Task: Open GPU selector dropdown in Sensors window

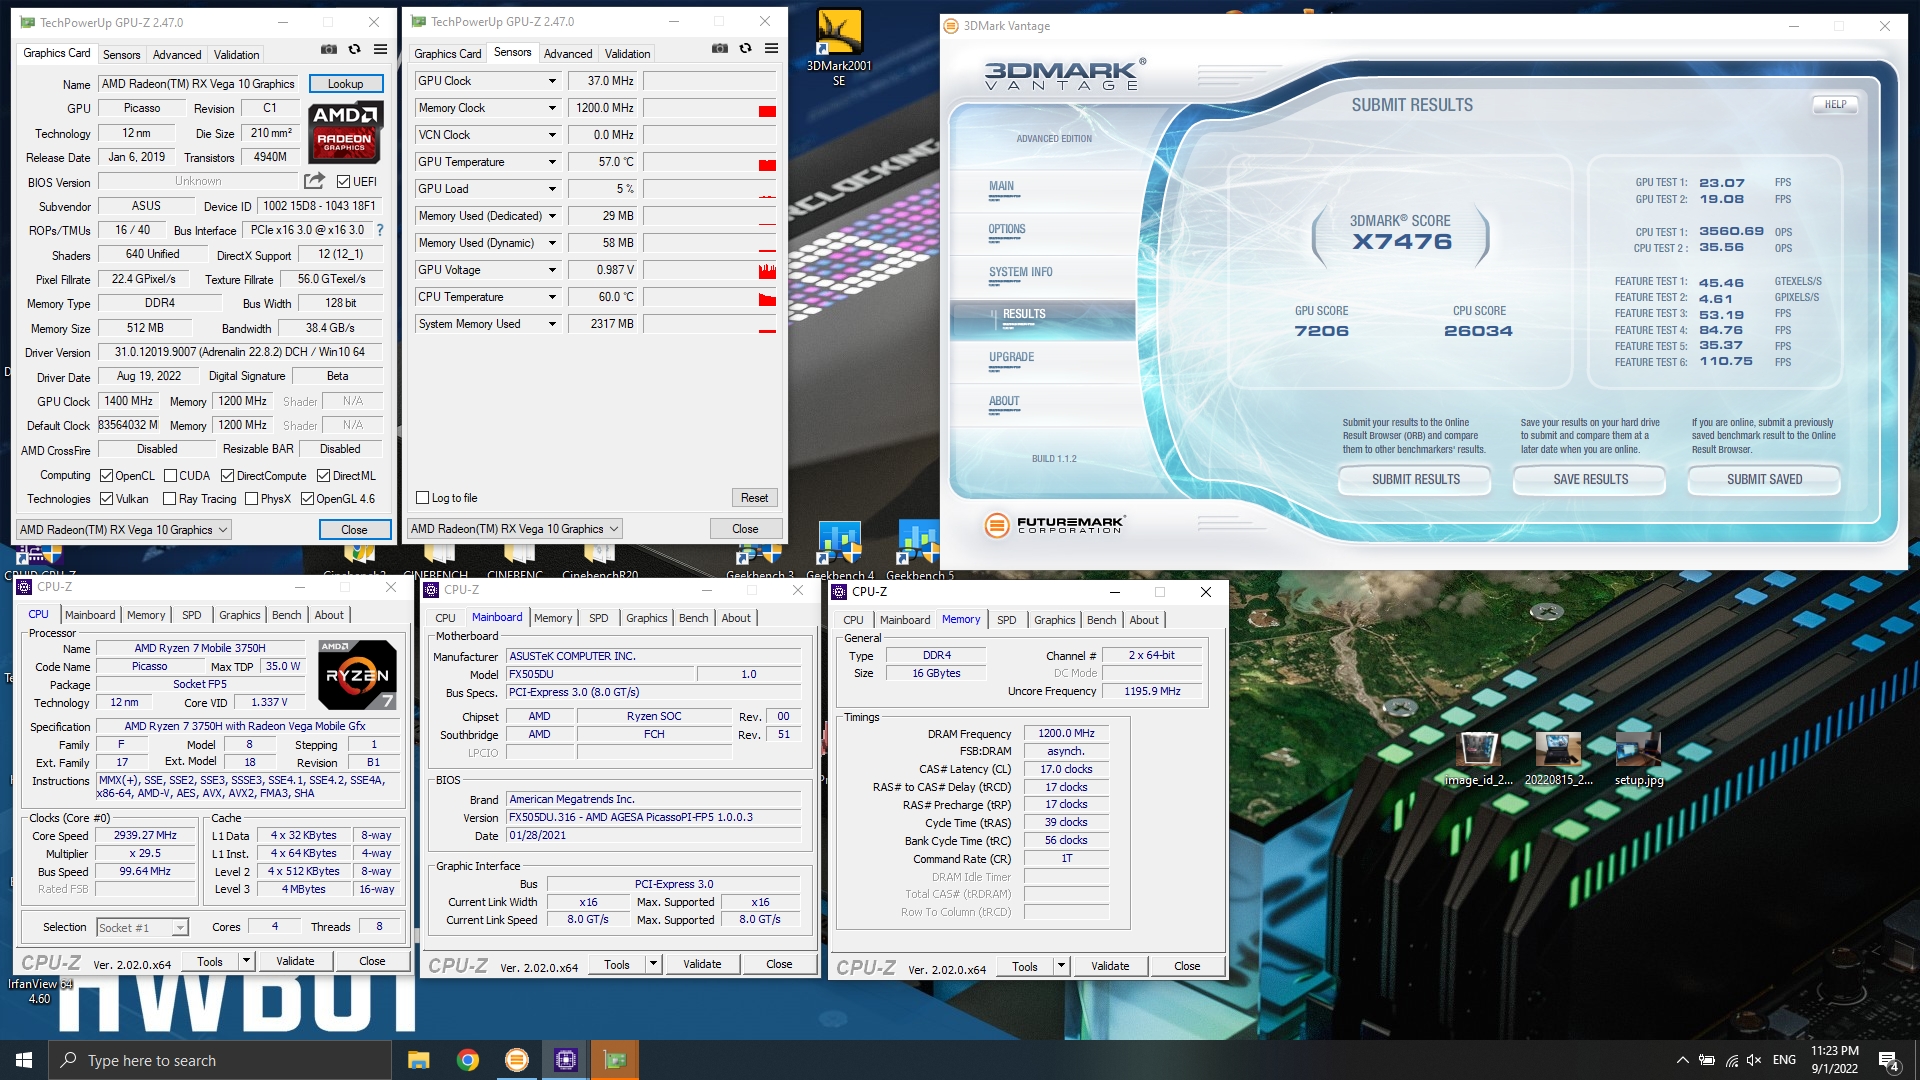Action: click(514, 529)
